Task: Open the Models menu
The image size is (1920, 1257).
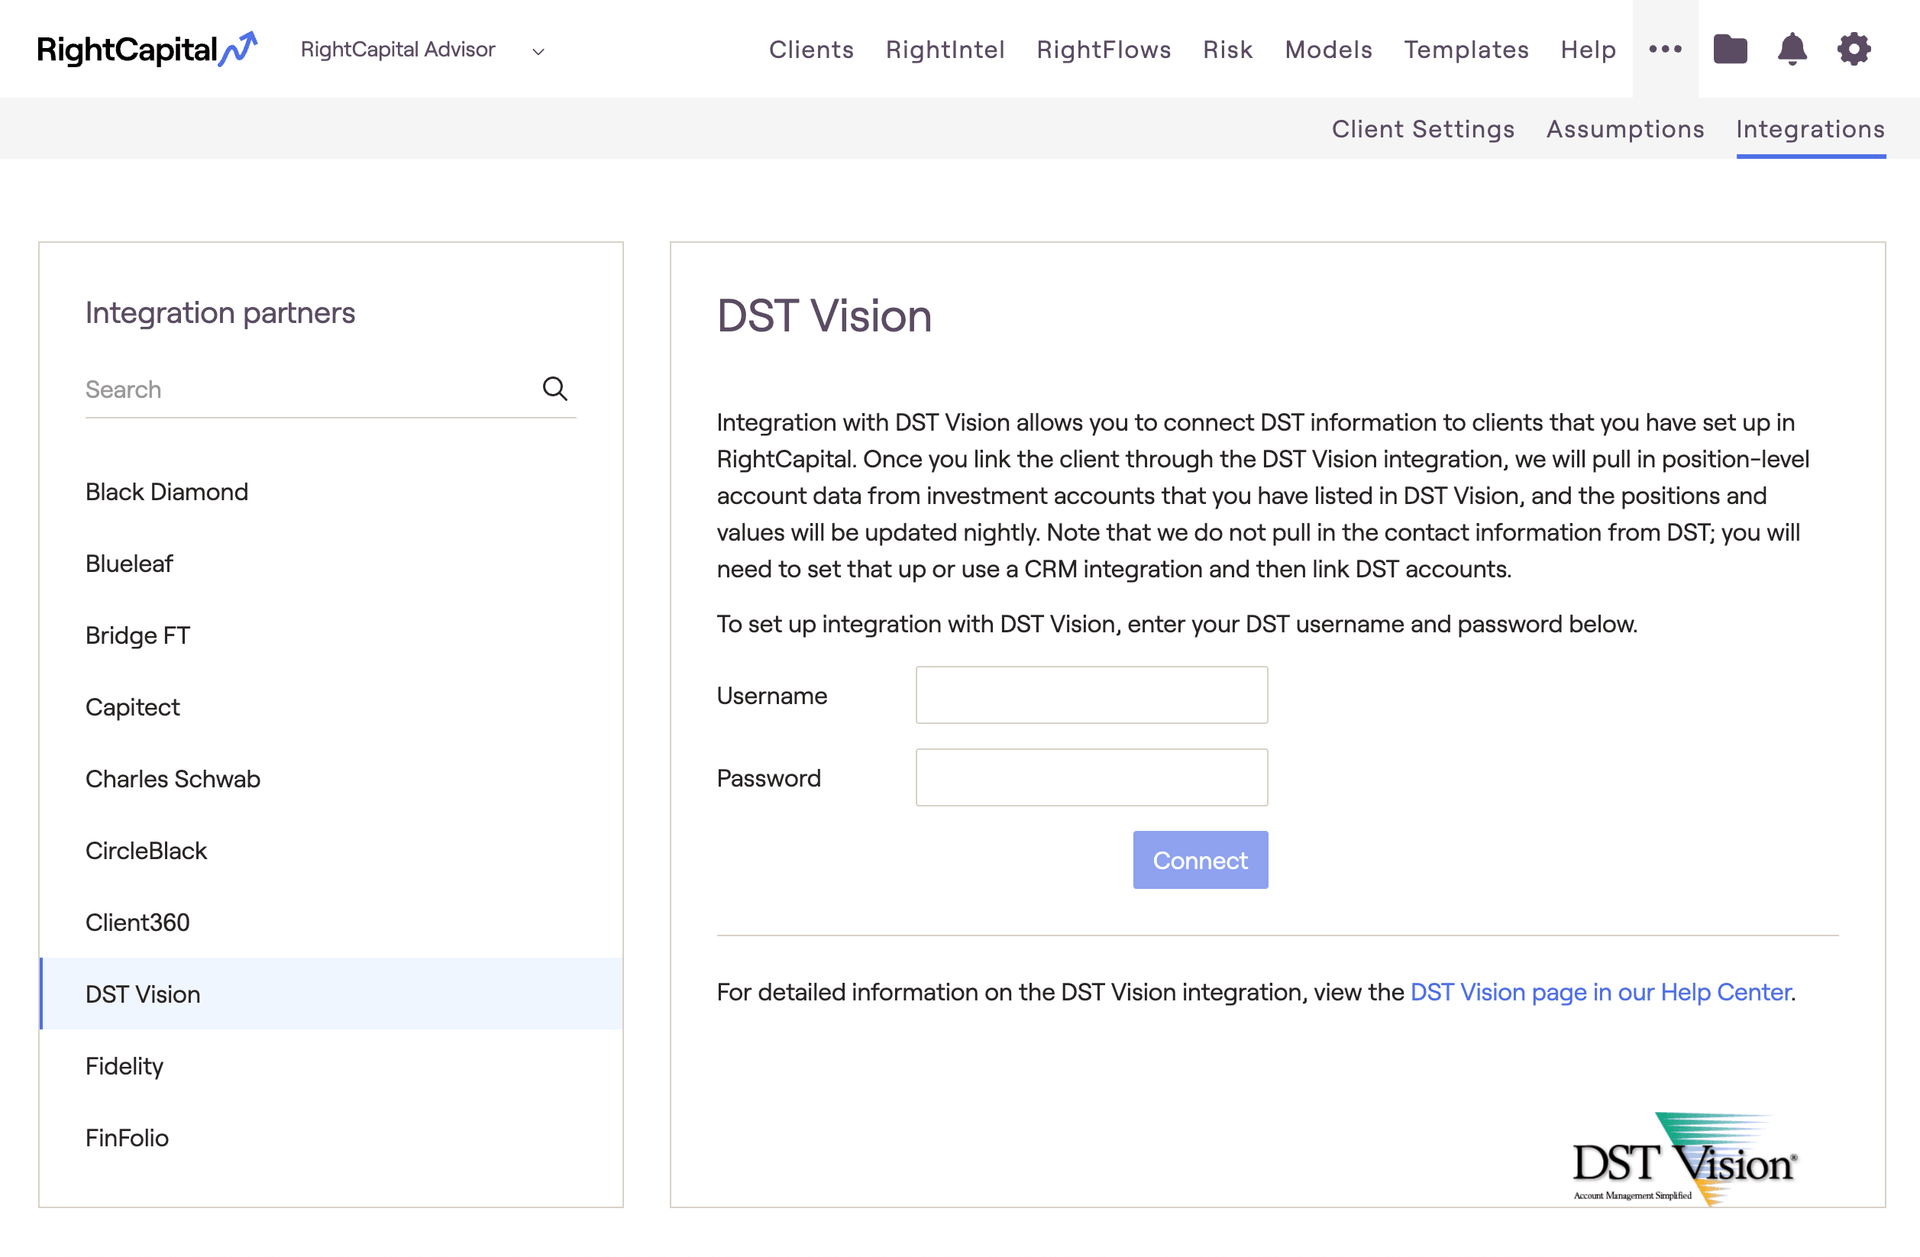Action: [x=1328, y=49]
